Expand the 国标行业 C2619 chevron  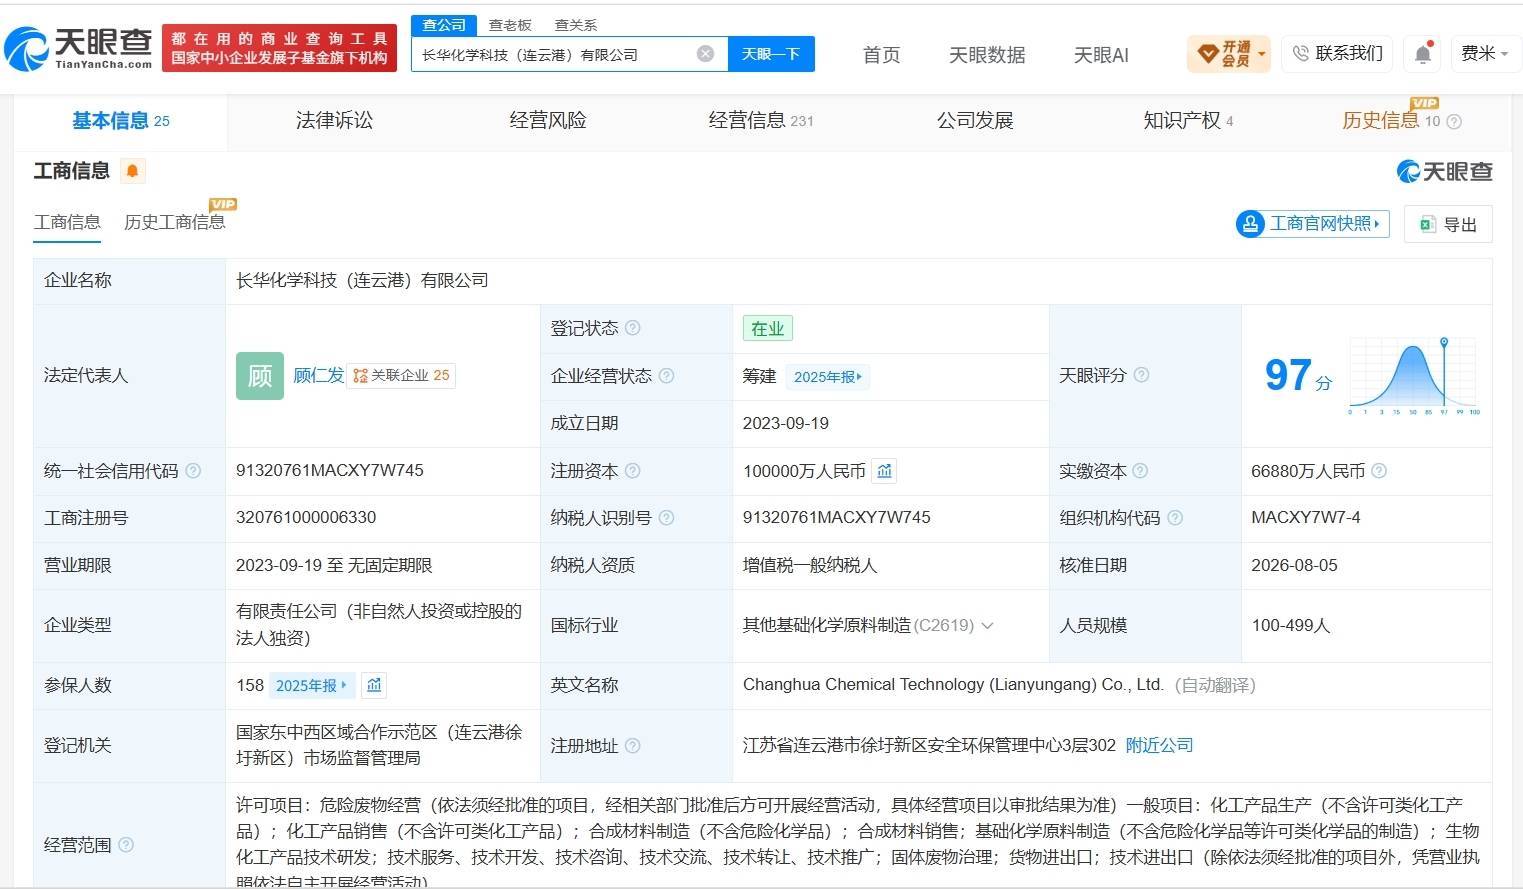[x=988, y=626]
